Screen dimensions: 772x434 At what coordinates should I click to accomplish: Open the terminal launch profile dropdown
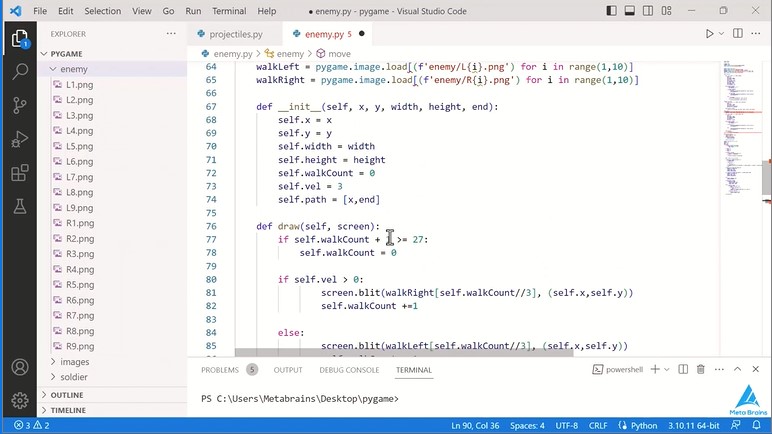click(667, 369)
